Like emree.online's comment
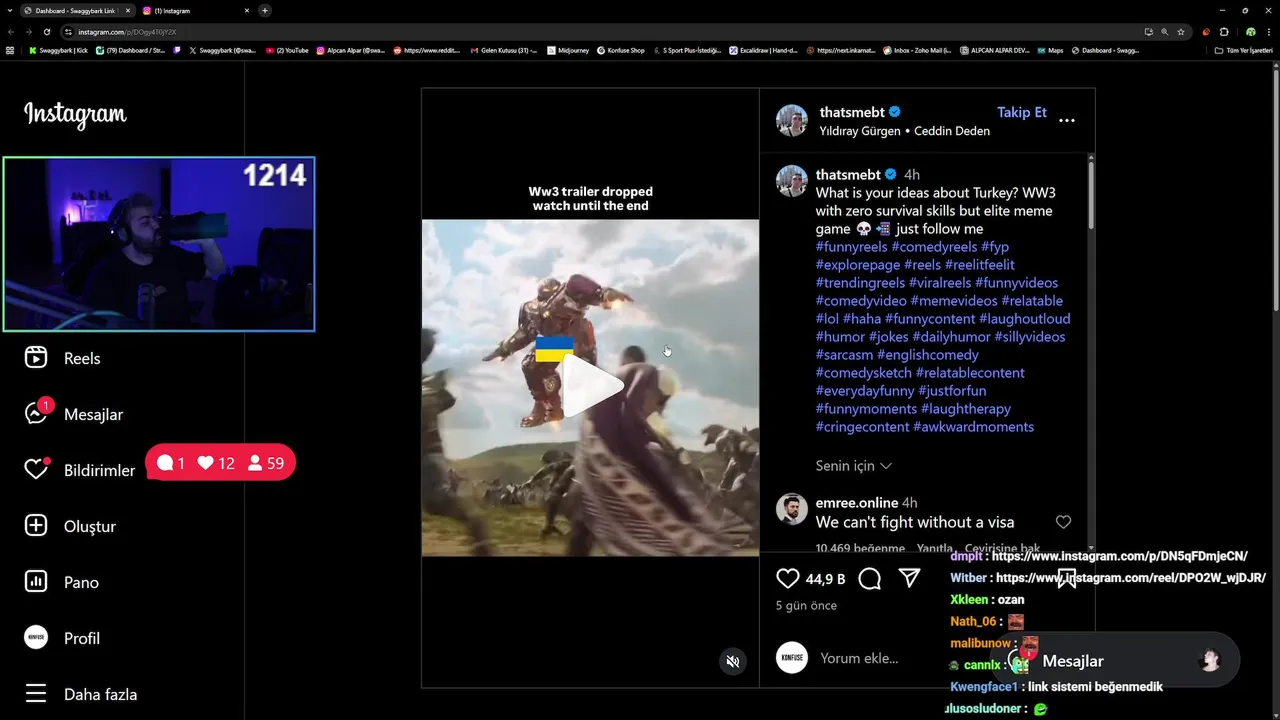1280x720 pixels. 1063,522
